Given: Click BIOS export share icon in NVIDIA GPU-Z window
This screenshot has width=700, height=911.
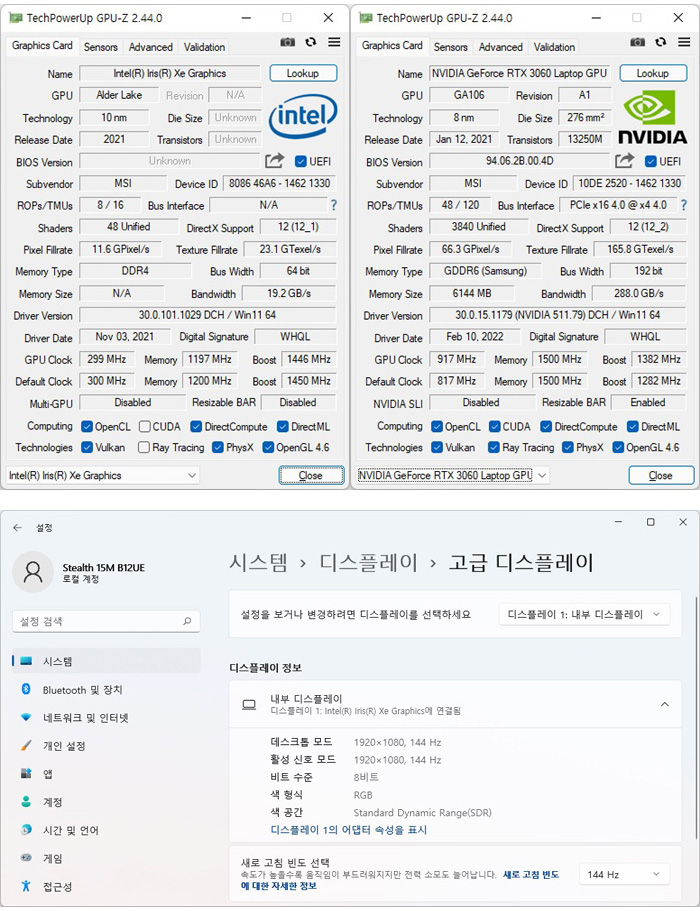Looking at the screenshot, I should [624, 160].
